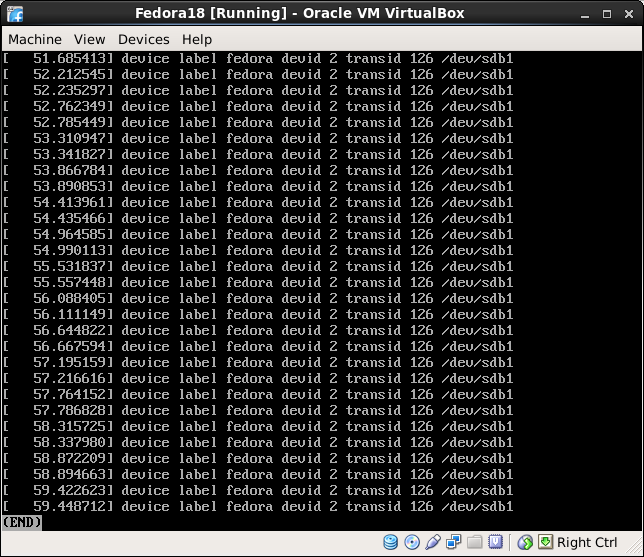Open the Machine menu
This screenshot has width=644, height=557.
[x=35, y=39]
